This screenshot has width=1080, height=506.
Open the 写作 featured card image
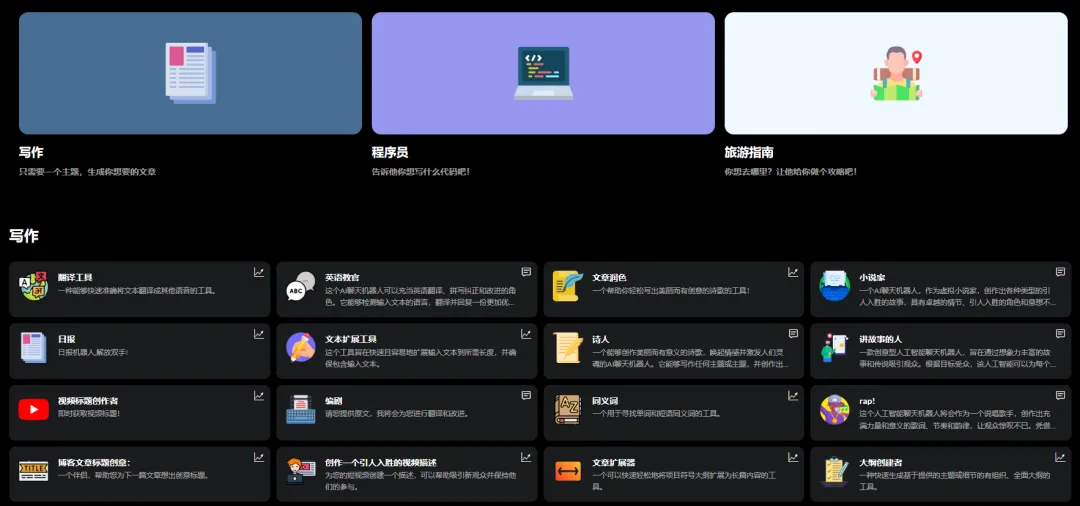pos(190,73)
